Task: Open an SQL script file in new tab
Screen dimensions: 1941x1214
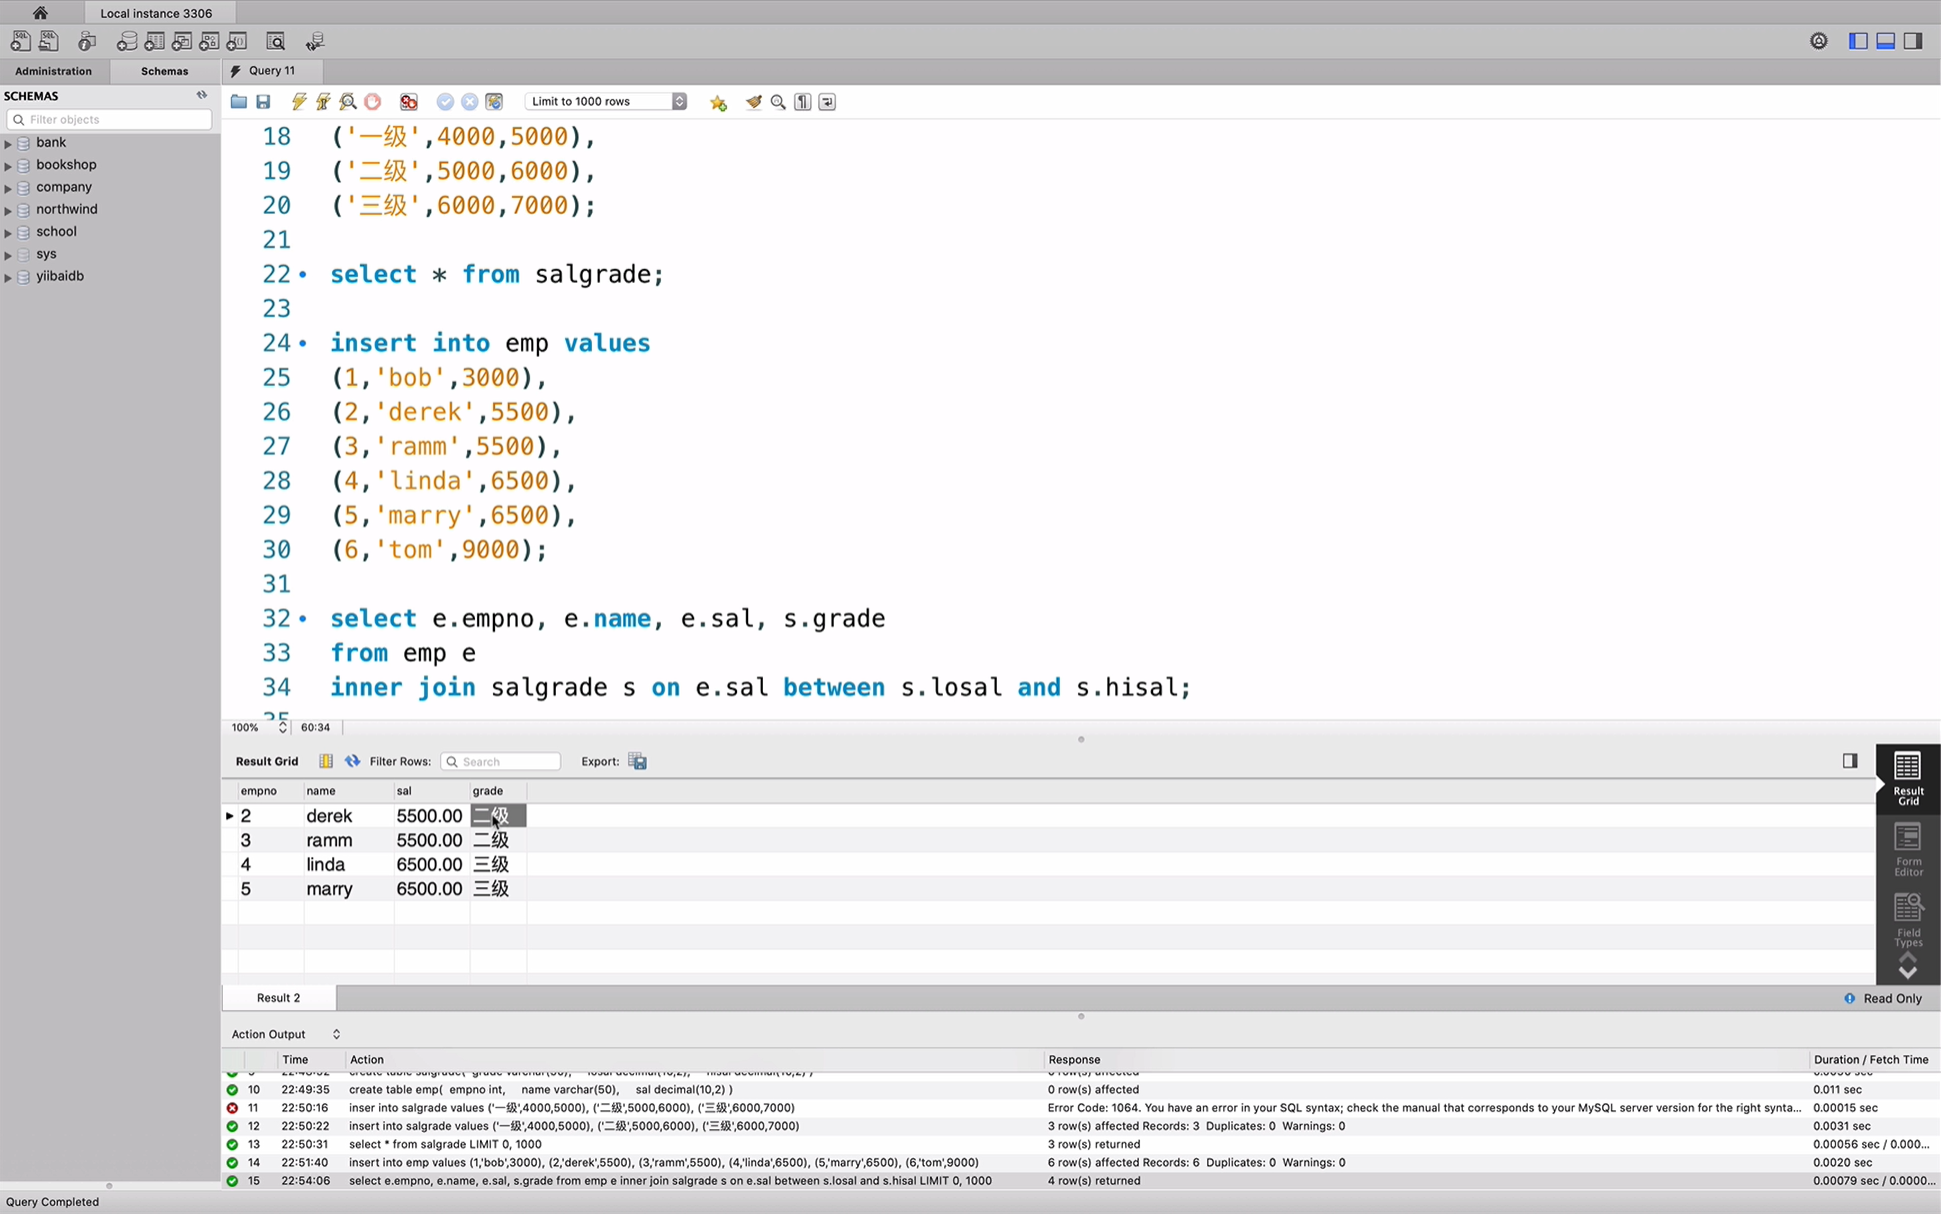Action: coord(48,41)
